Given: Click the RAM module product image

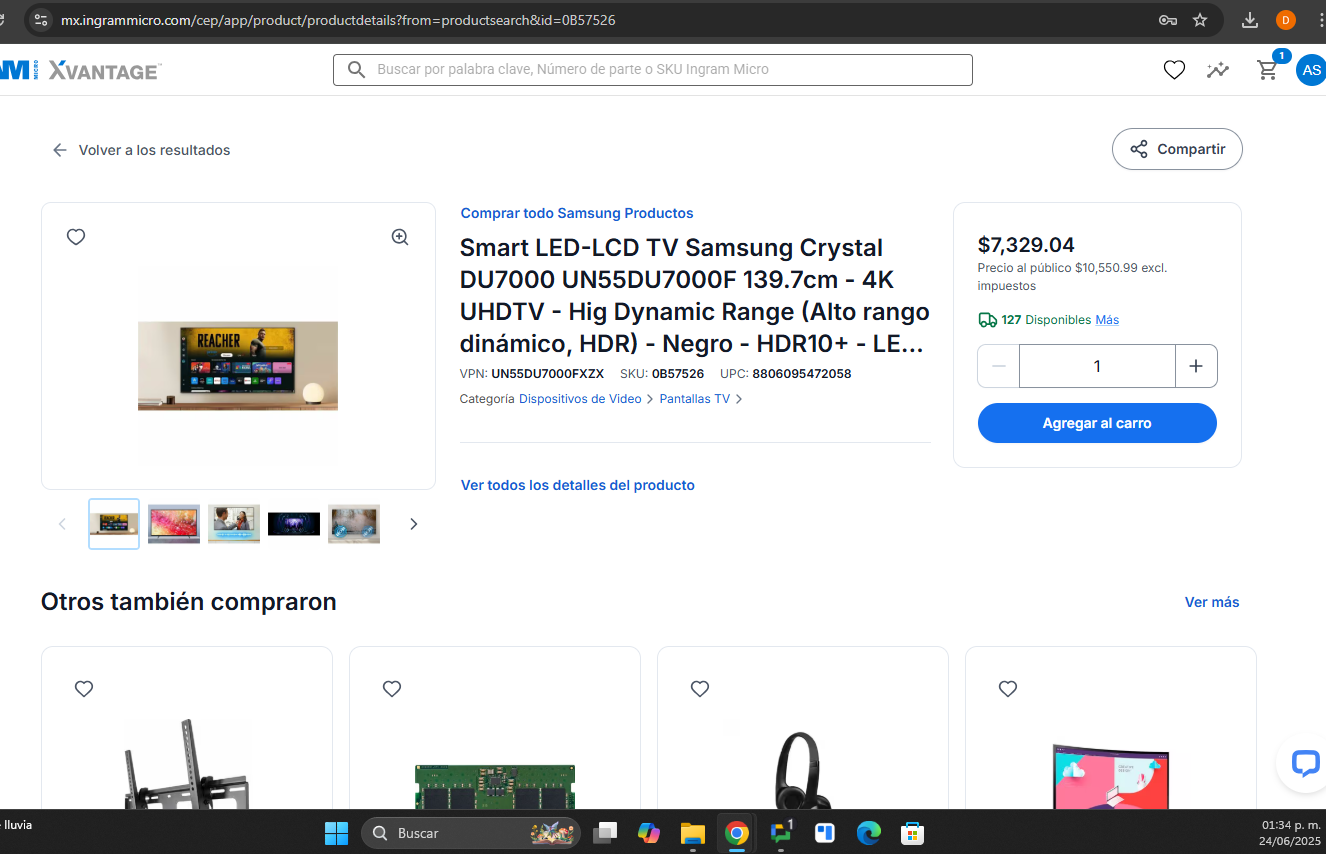Looking at the screenshot, I should 495,787.
